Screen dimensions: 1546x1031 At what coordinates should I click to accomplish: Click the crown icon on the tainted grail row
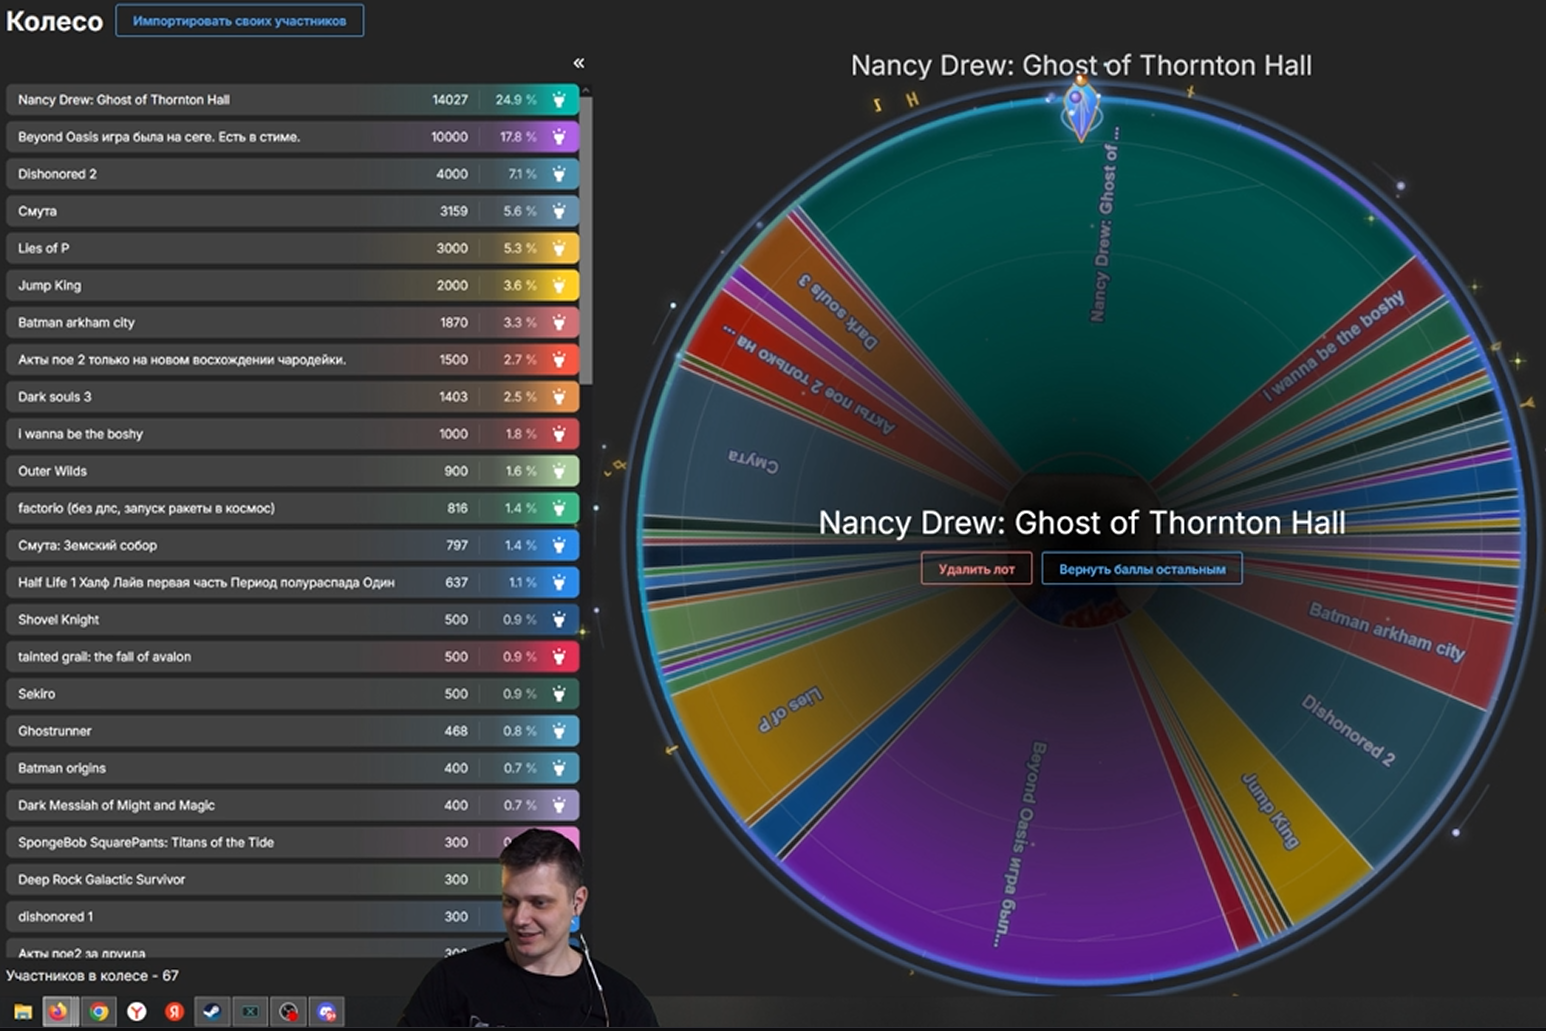[x=559, y=657]
